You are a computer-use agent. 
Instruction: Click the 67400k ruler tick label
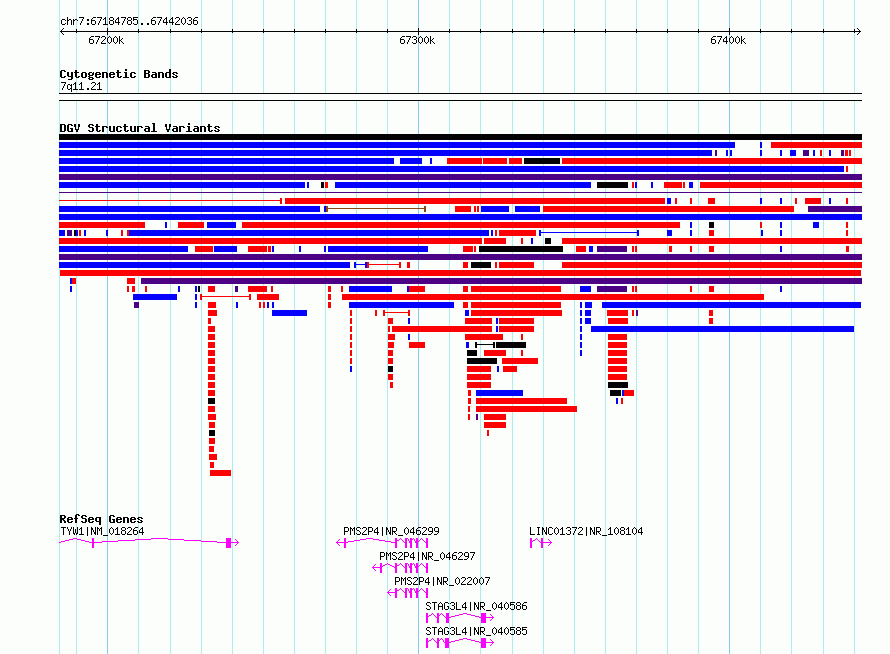pyautogui.click(x=728, y=40)
